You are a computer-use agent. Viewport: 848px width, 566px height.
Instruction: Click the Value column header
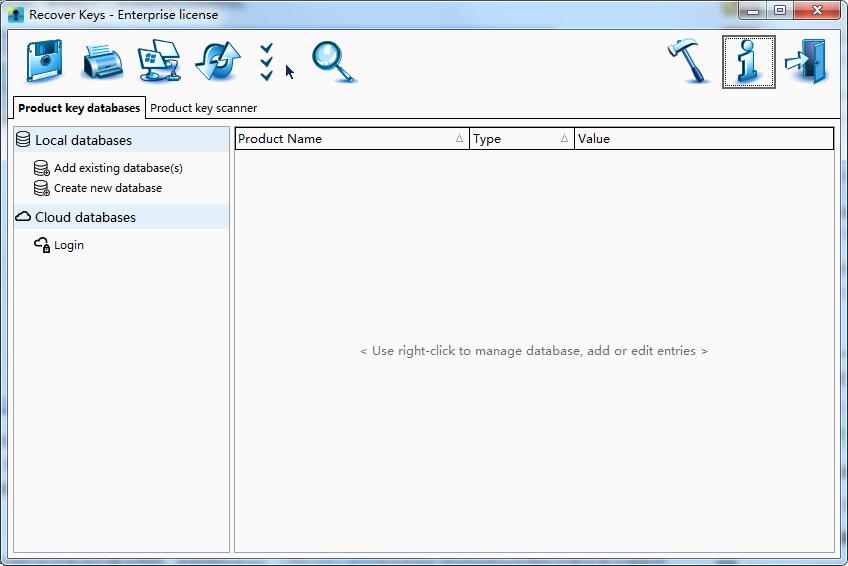(x=704, y=139)
